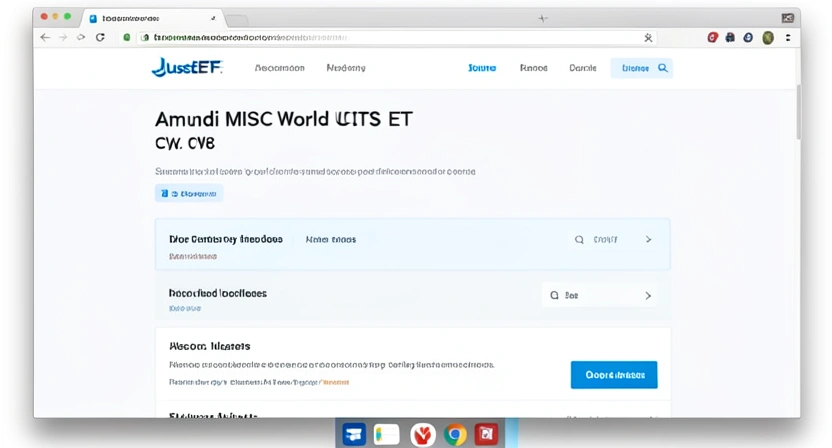Go back using the browser back arrow
This screenshot has width=832, height=448.
[x=45, y=37]
